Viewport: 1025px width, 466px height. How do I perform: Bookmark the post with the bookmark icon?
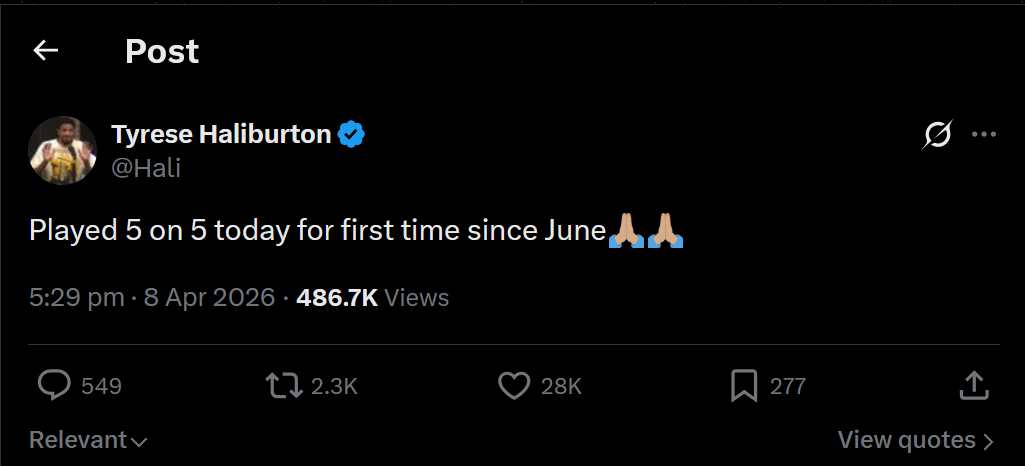tap(744, 386)
